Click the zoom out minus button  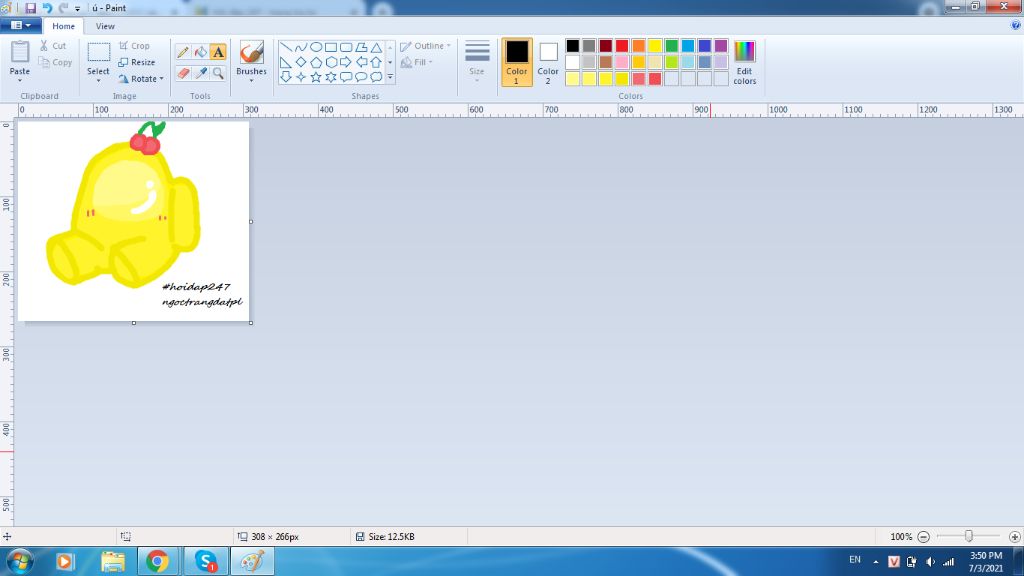(923, 537)
